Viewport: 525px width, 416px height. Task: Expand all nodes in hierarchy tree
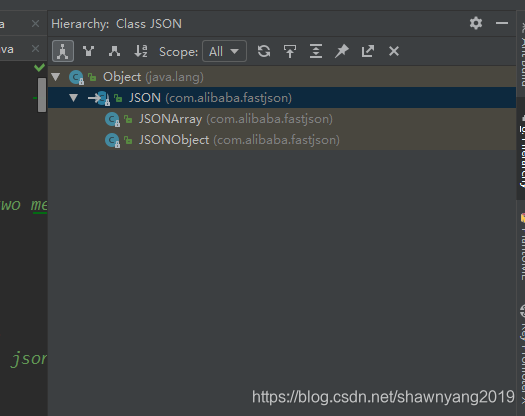pos(316,51)
